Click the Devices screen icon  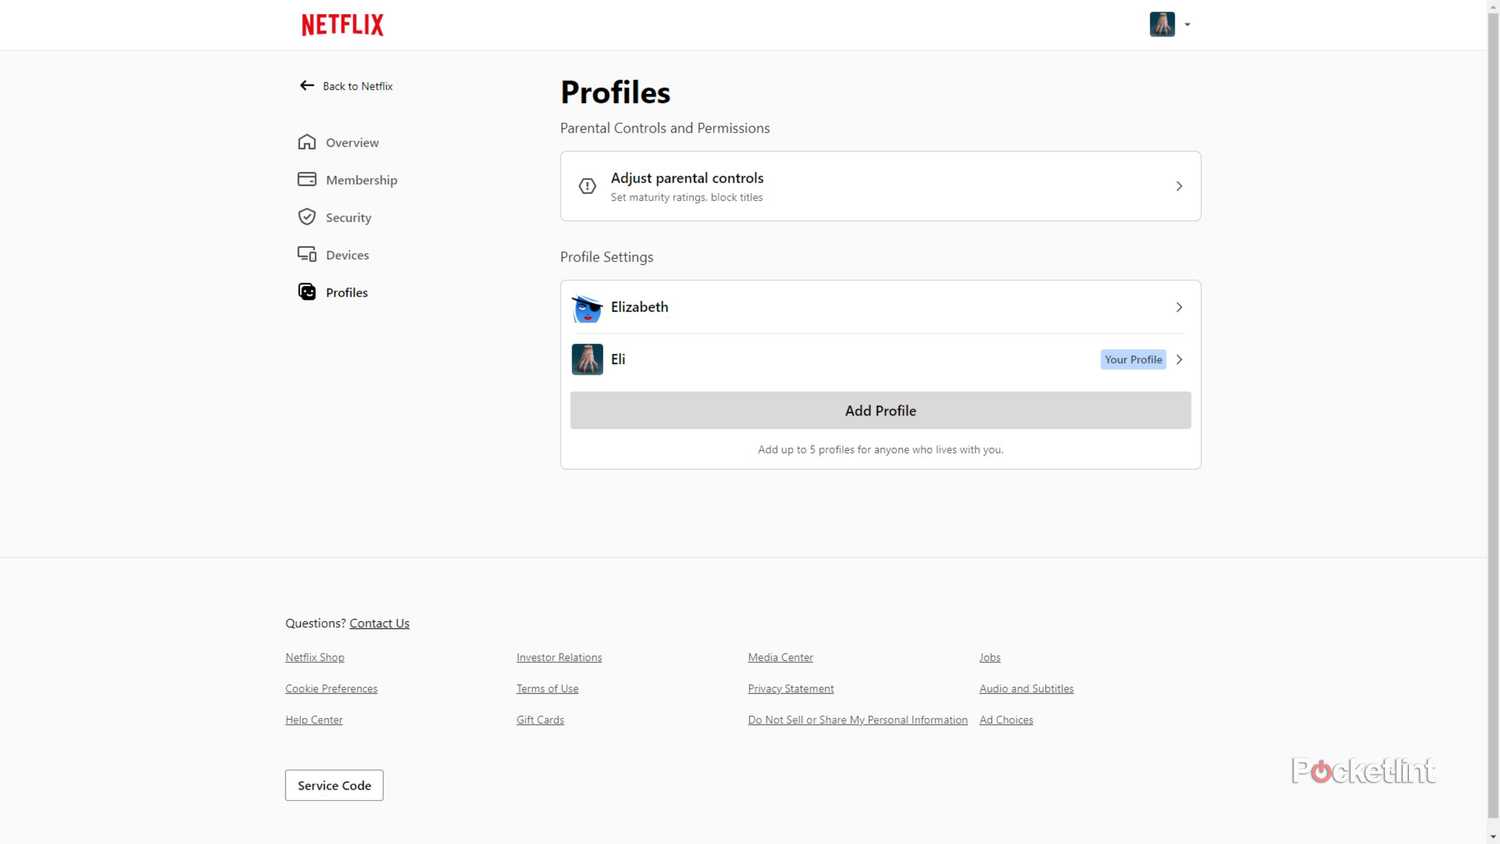[307, 255]
